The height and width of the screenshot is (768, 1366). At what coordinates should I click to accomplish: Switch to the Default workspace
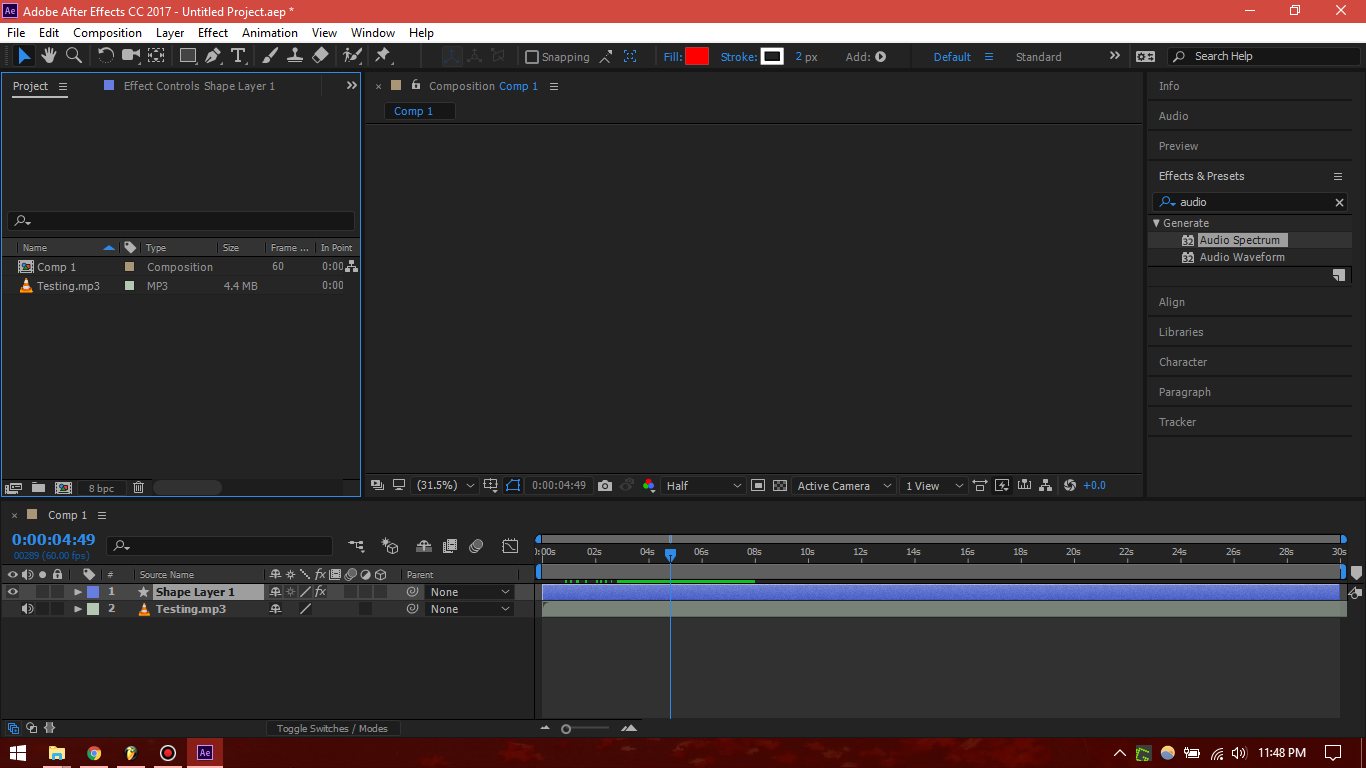[x=952, y=57]
